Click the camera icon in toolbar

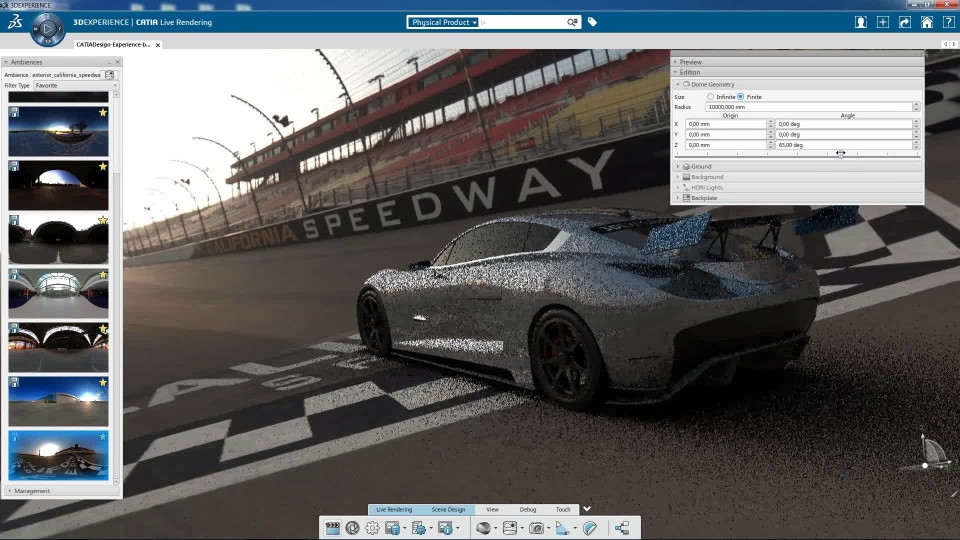coord(536,528)
